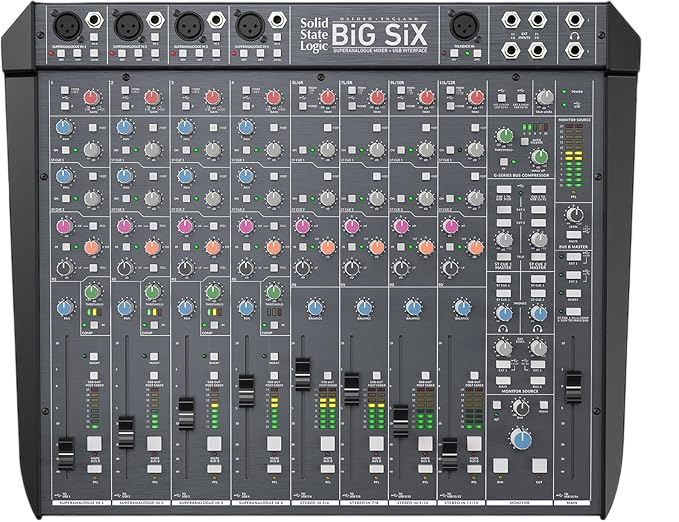Image resolution: width=679 pixels, height=522 pixels.
Task: Click the red Trim knob on stereo 5/6
Action: [x=328, y=97]
